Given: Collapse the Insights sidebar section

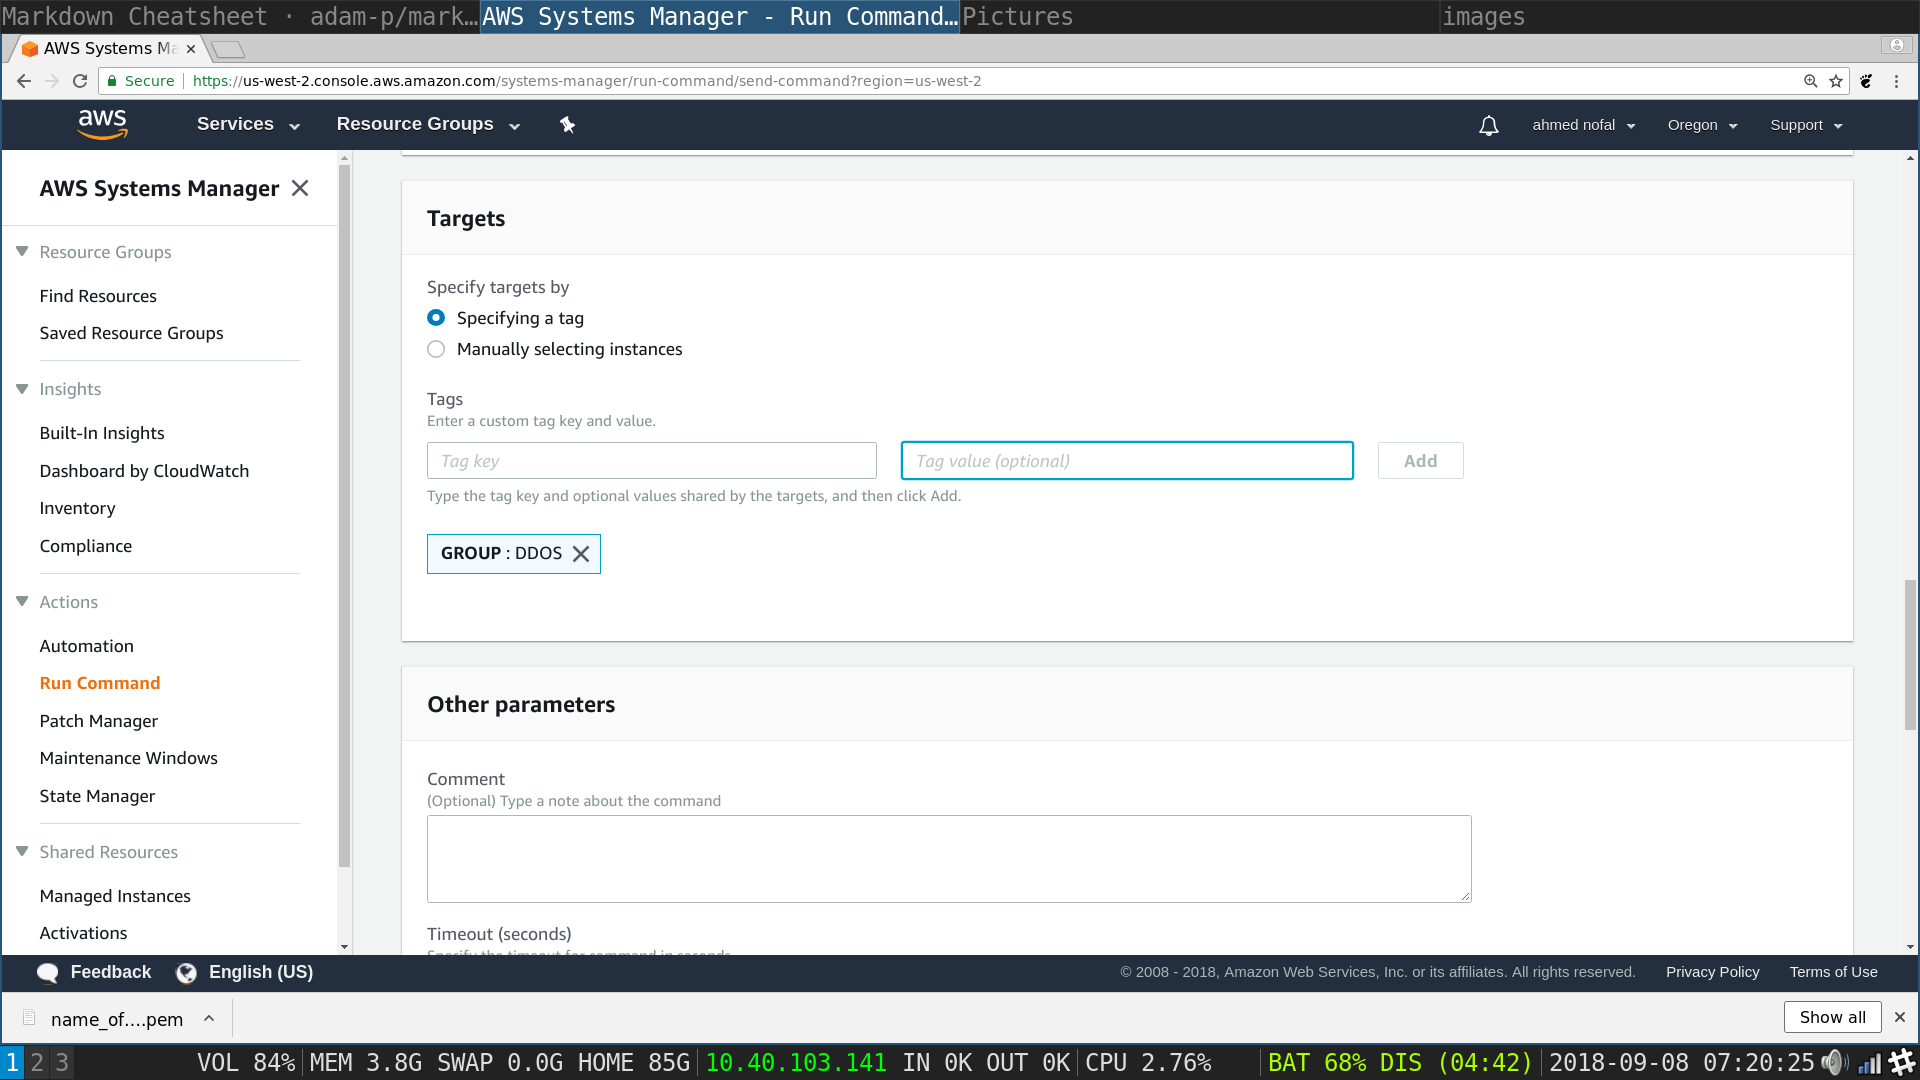Looking at the screenshot, I should [x=22, y=389].
